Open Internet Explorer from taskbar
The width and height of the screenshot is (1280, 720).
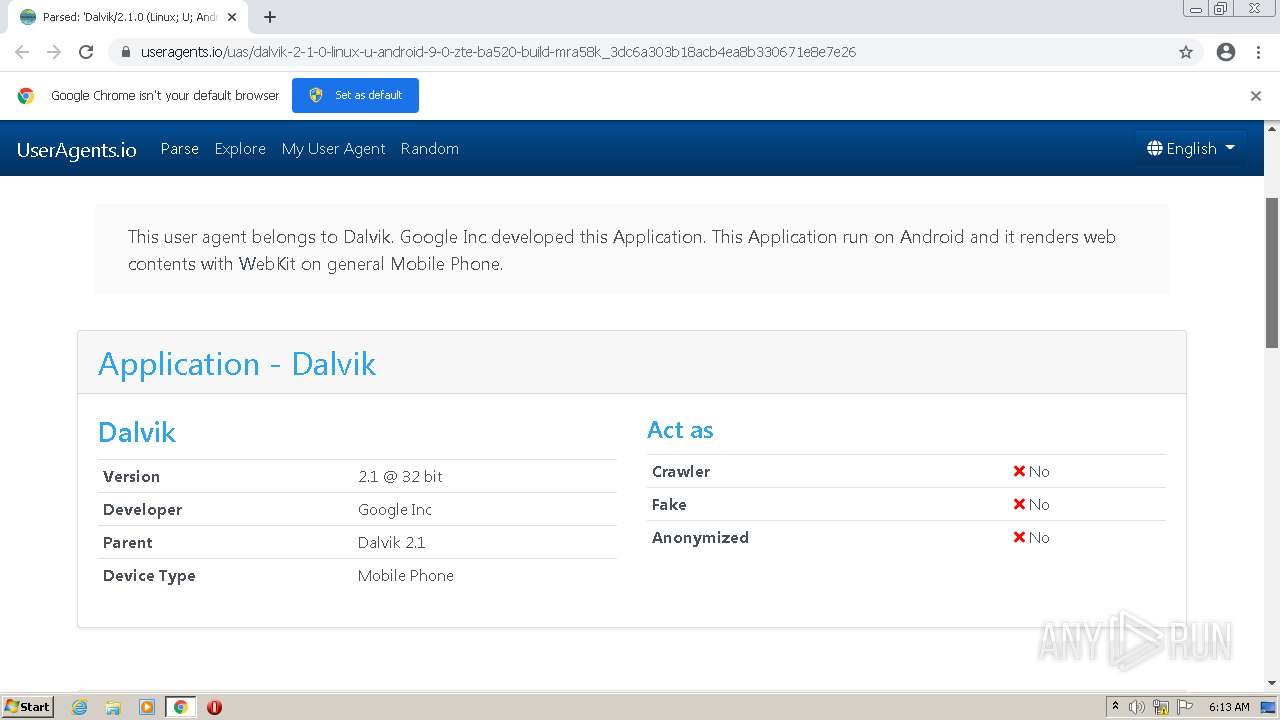click(80, 707)
